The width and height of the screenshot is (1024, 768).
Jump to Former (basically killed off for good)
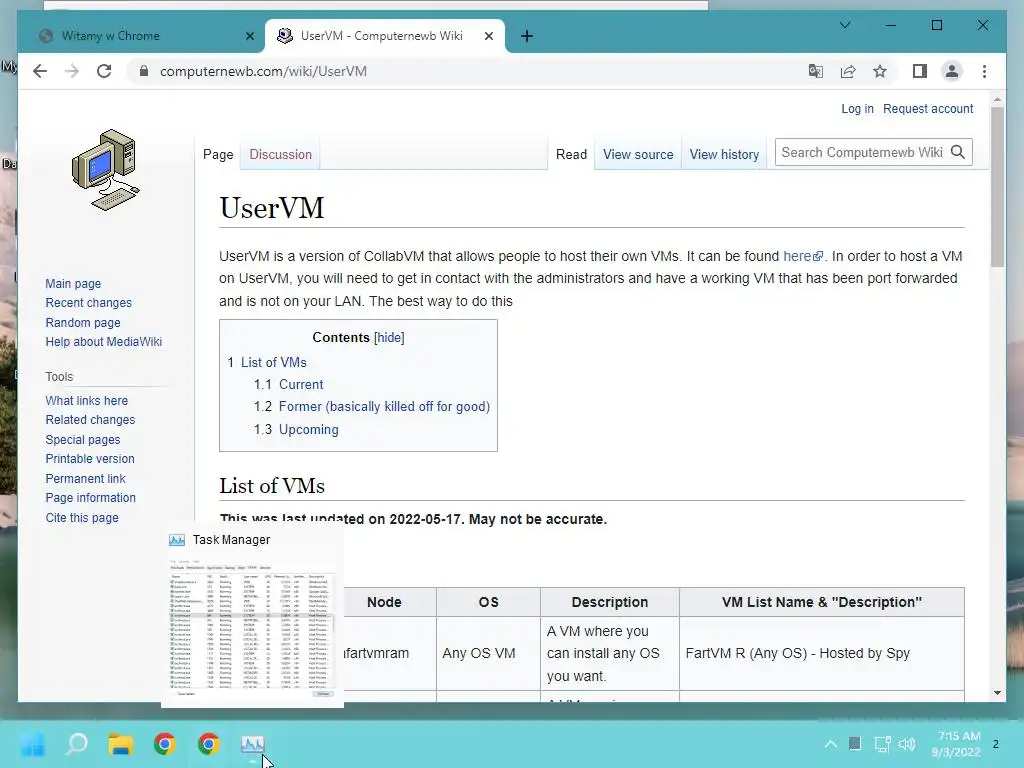coord(384,407)
